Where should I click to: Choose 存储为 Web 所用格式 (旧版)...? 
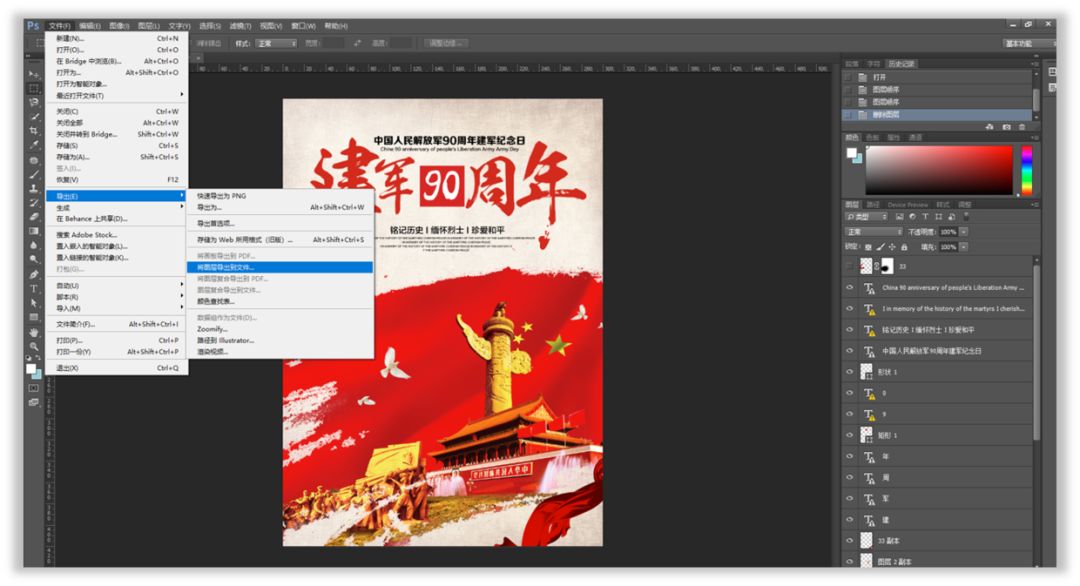(x=280, y=240)
